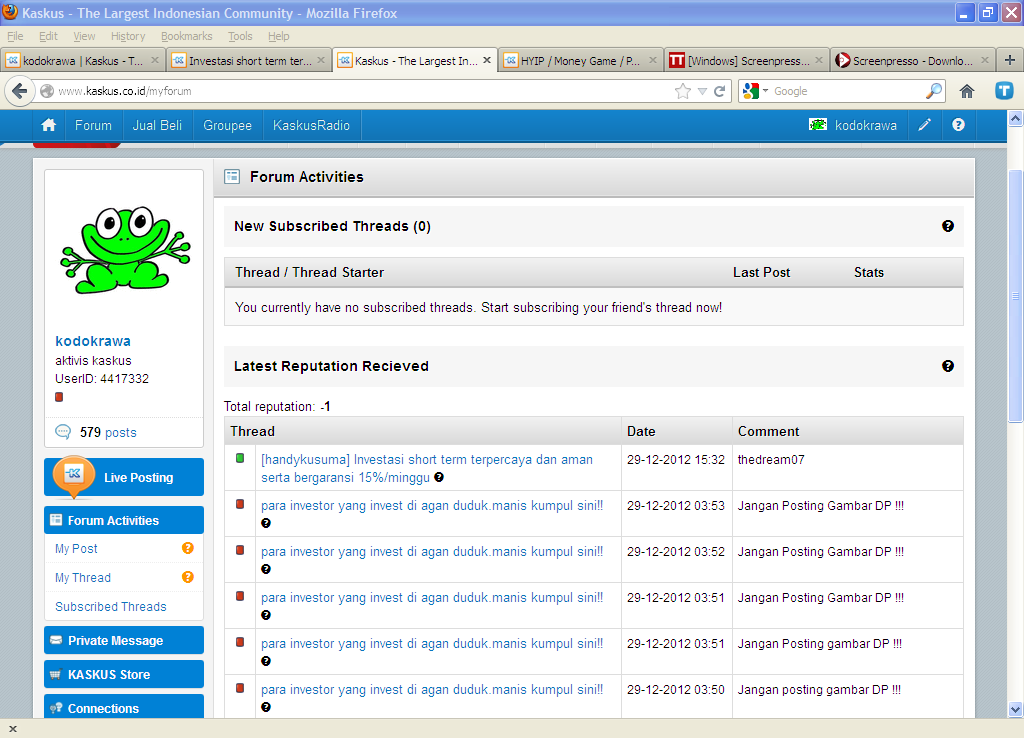
Task: Click the small frog icon beside kodokrawa in navbar
Action: coord(818,125)
